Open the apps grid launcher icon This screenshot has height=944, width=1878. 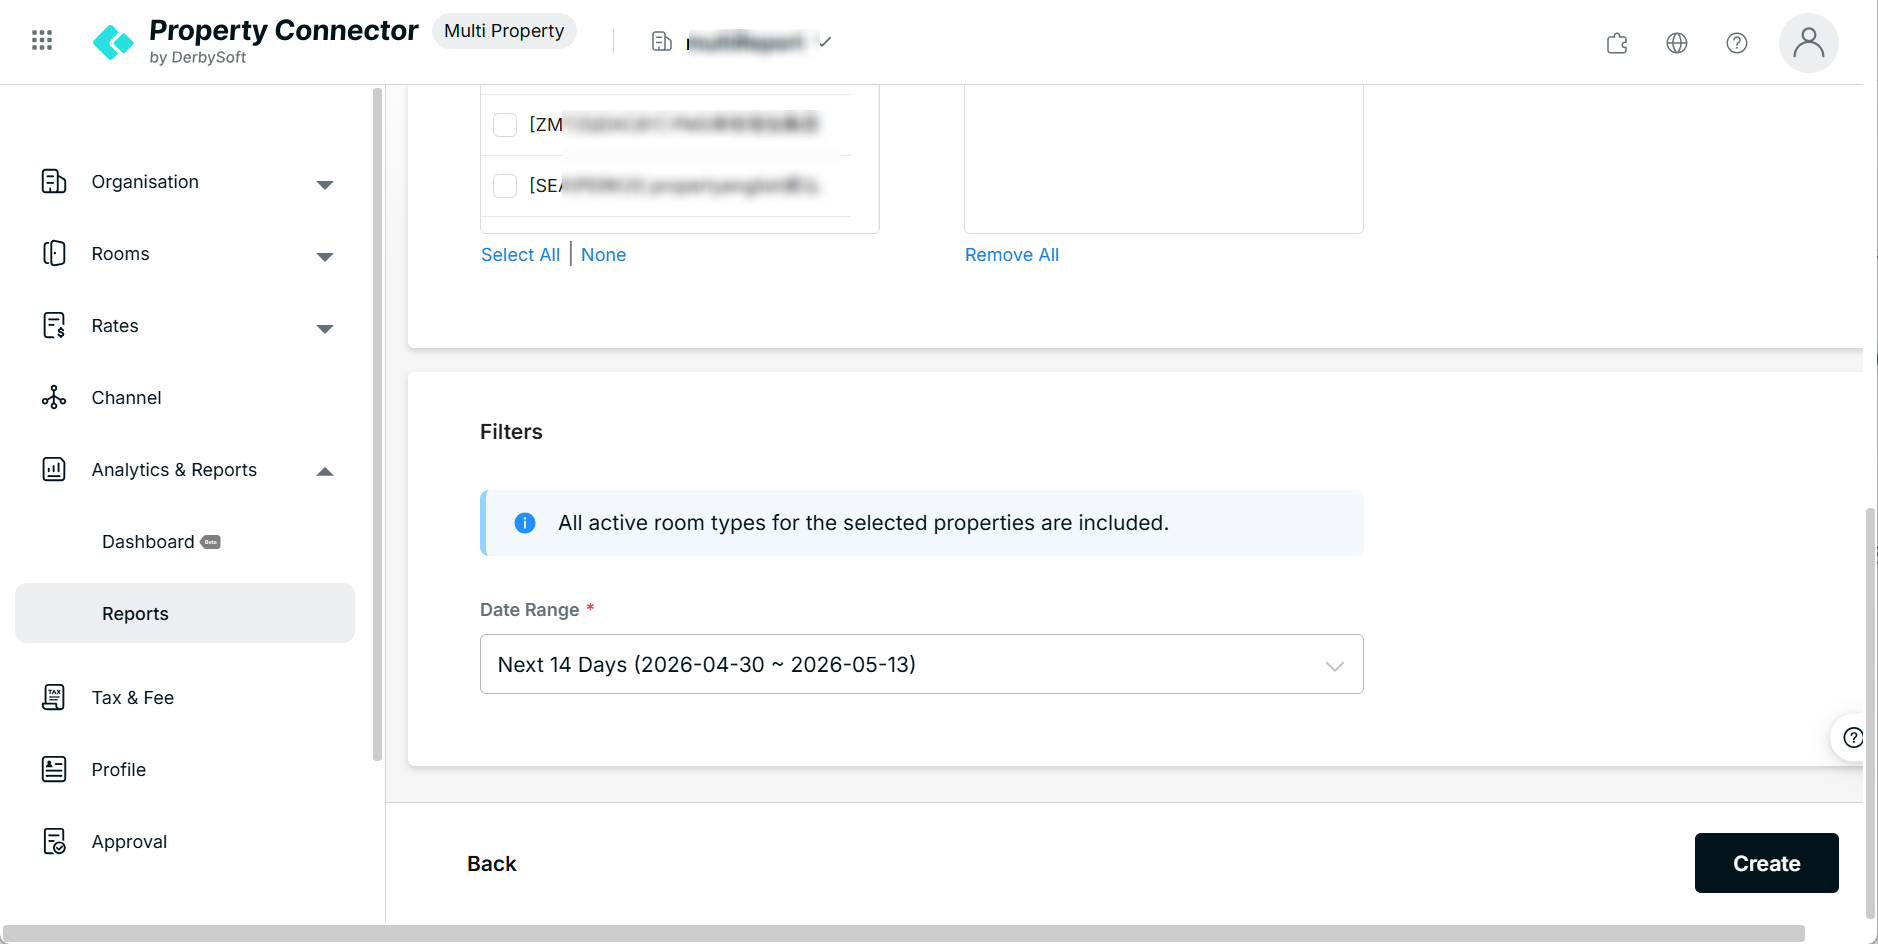pos(42,40)
